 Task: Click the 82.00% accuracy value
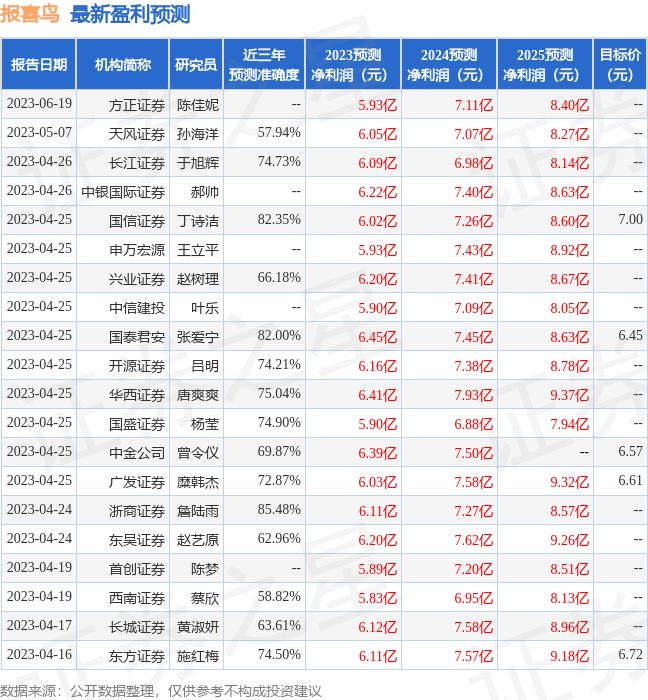279,336
